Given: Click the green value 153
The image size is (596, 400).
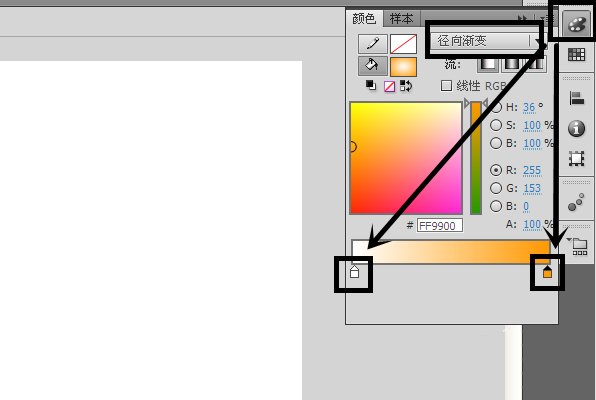Looking at the screenshot, I should coord(532,188).
